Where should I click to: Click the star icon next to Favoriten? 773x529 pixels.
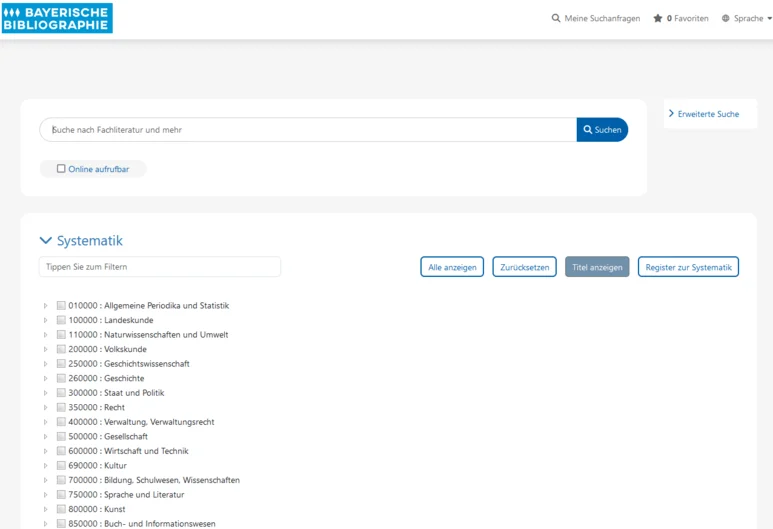[x=658, y=18]
